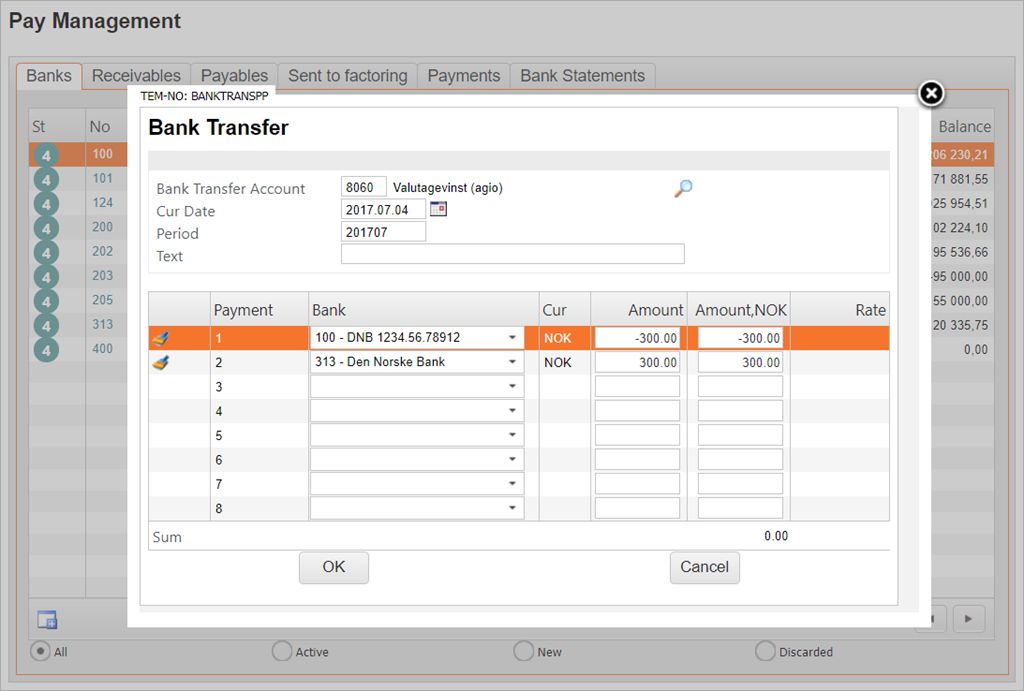
Task: Click the eraser icon on payment row 1
Action: click(x=160, y=338)
